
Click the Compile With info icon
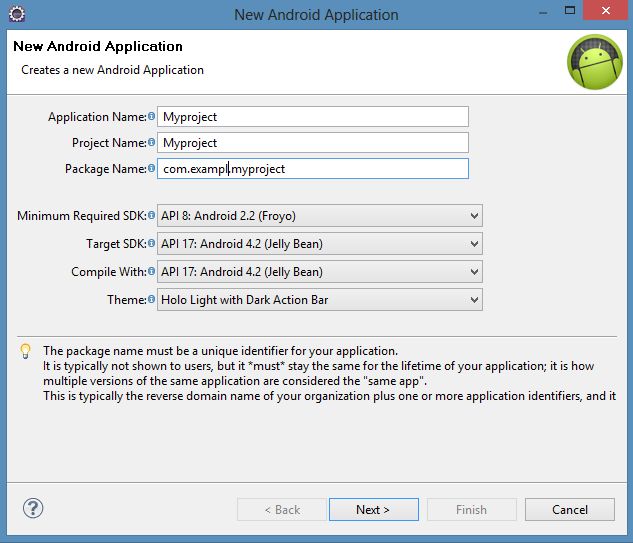point(152,272)
